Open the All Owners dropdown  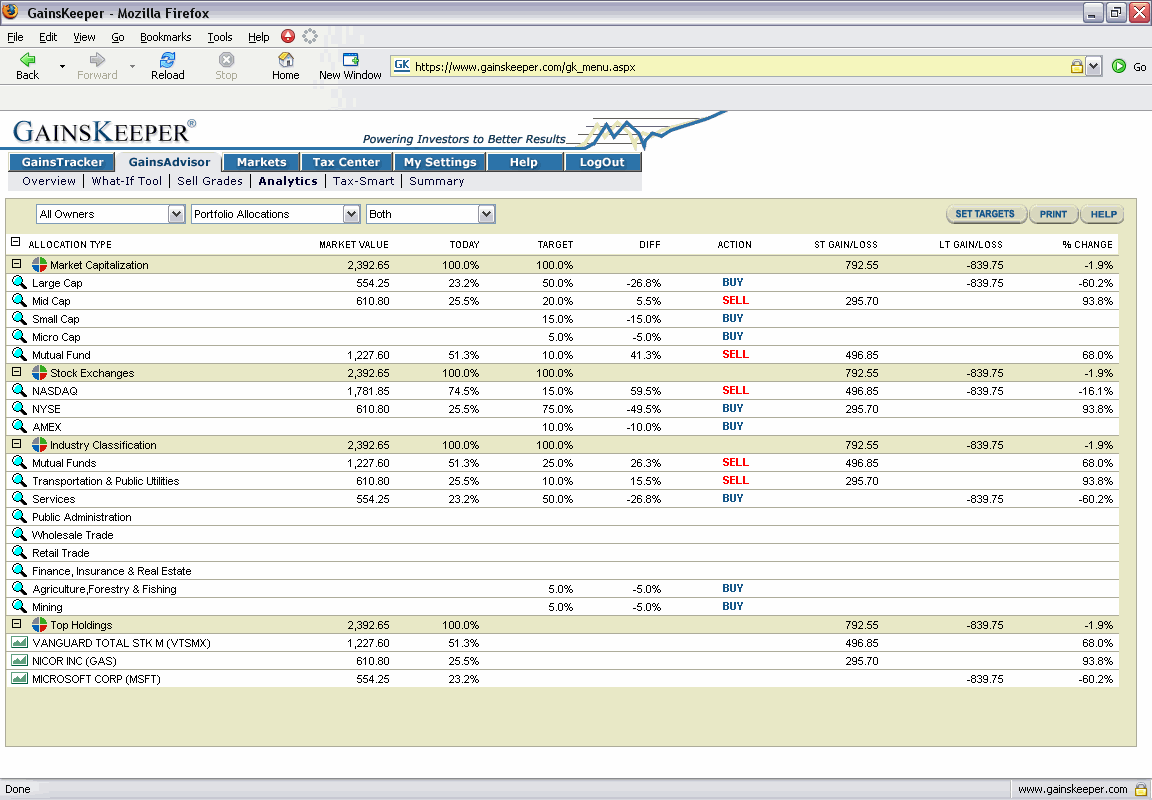(176, 213)
